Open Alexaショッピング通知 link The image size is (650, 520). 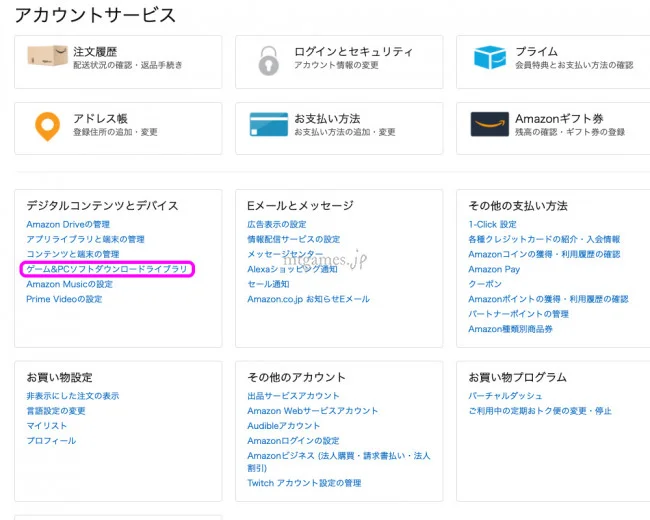point(292,269)
